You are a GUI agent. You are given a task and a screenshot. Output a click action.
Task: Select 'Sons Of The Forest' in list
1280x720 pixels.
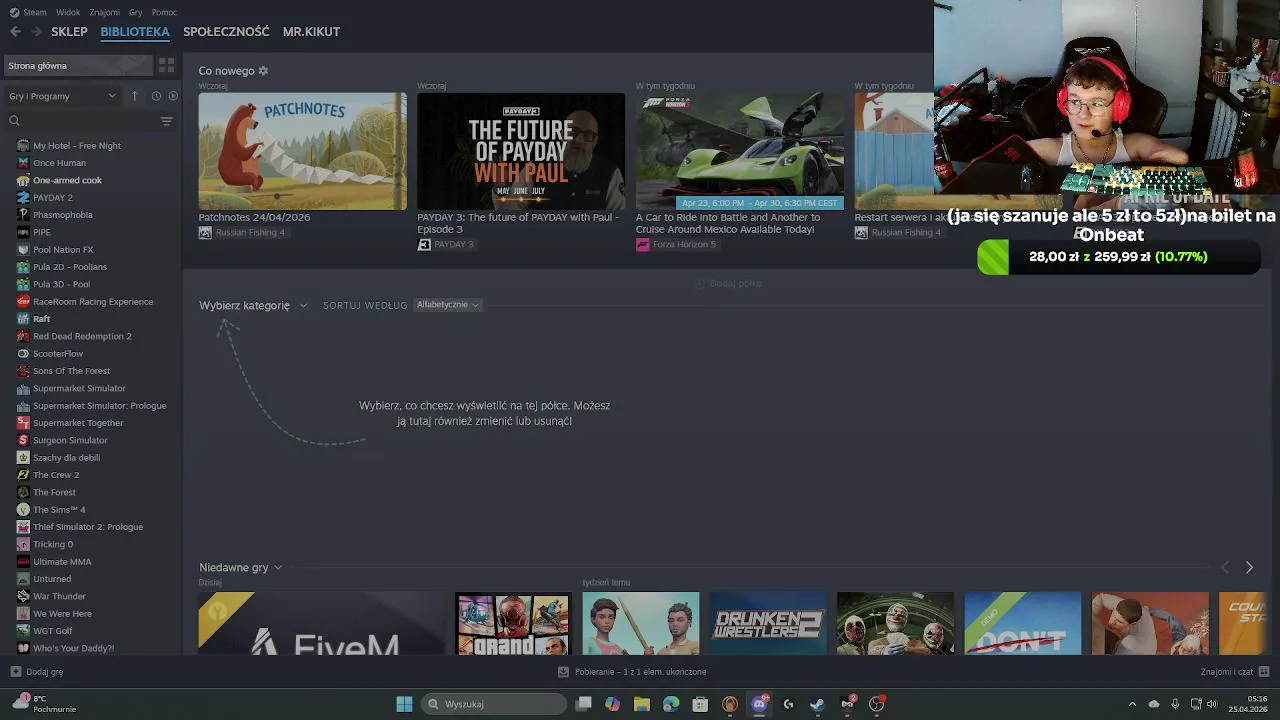pos(71,371)
